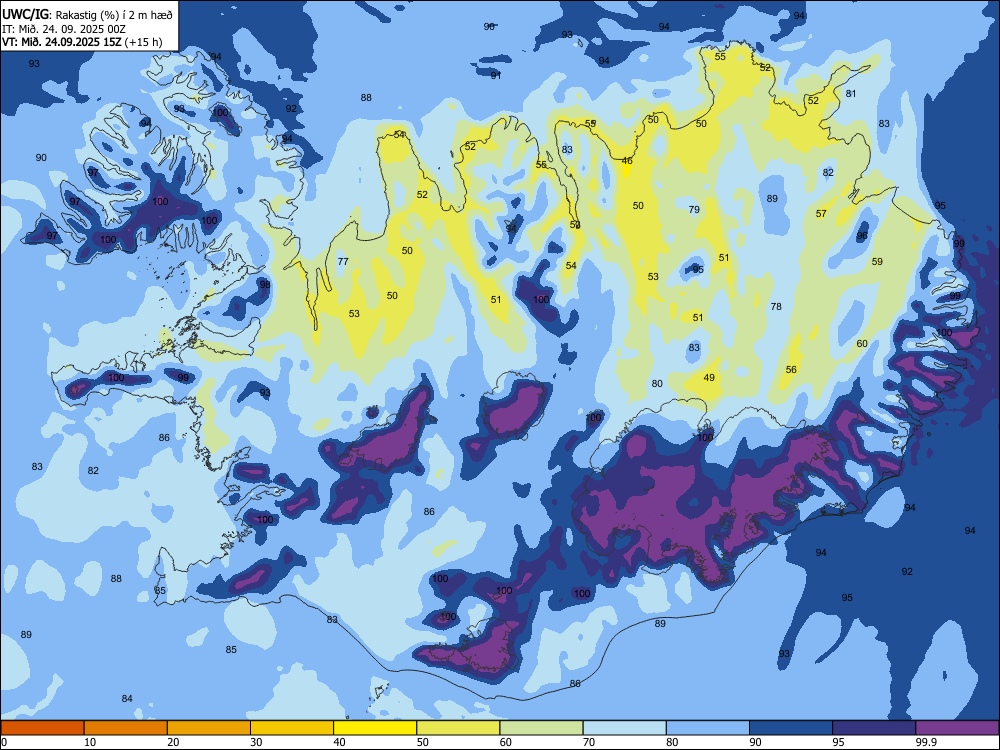This screenshot has width=1000, height=750.
Task: Click the humidity value "49" on the map
Action: click(709, 378)
